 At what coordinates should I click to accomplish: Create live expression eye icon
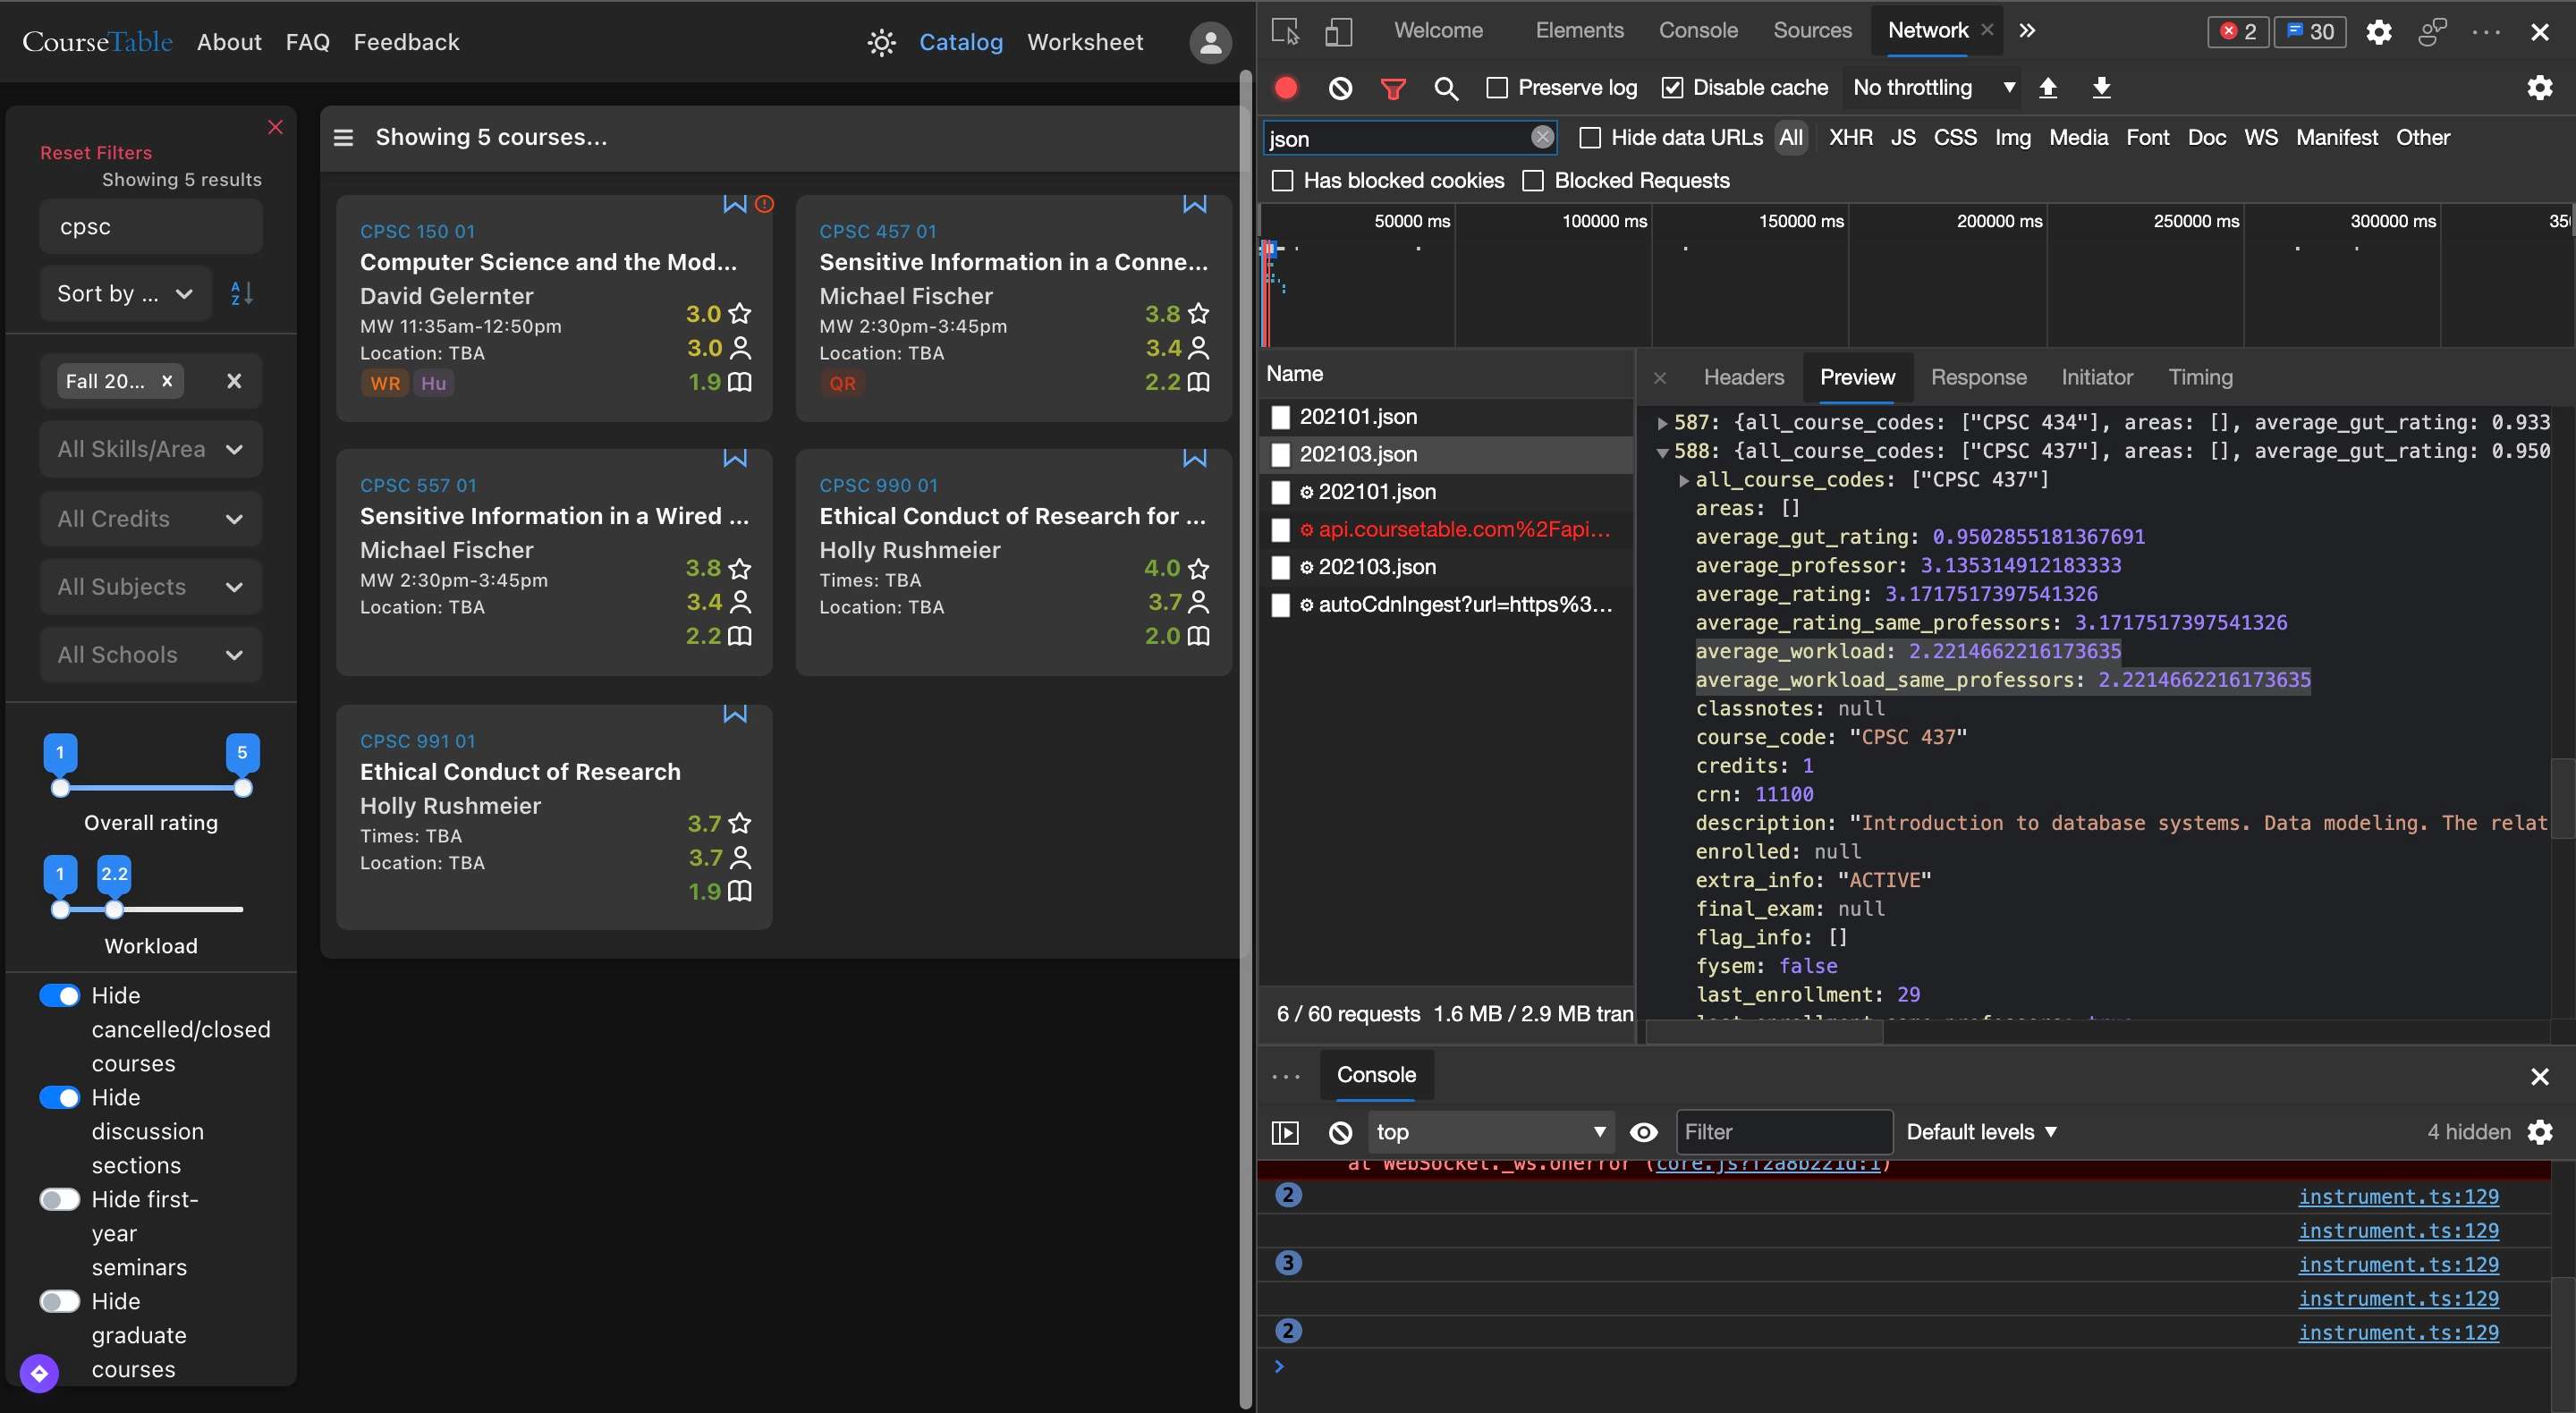(1643, 1132)
